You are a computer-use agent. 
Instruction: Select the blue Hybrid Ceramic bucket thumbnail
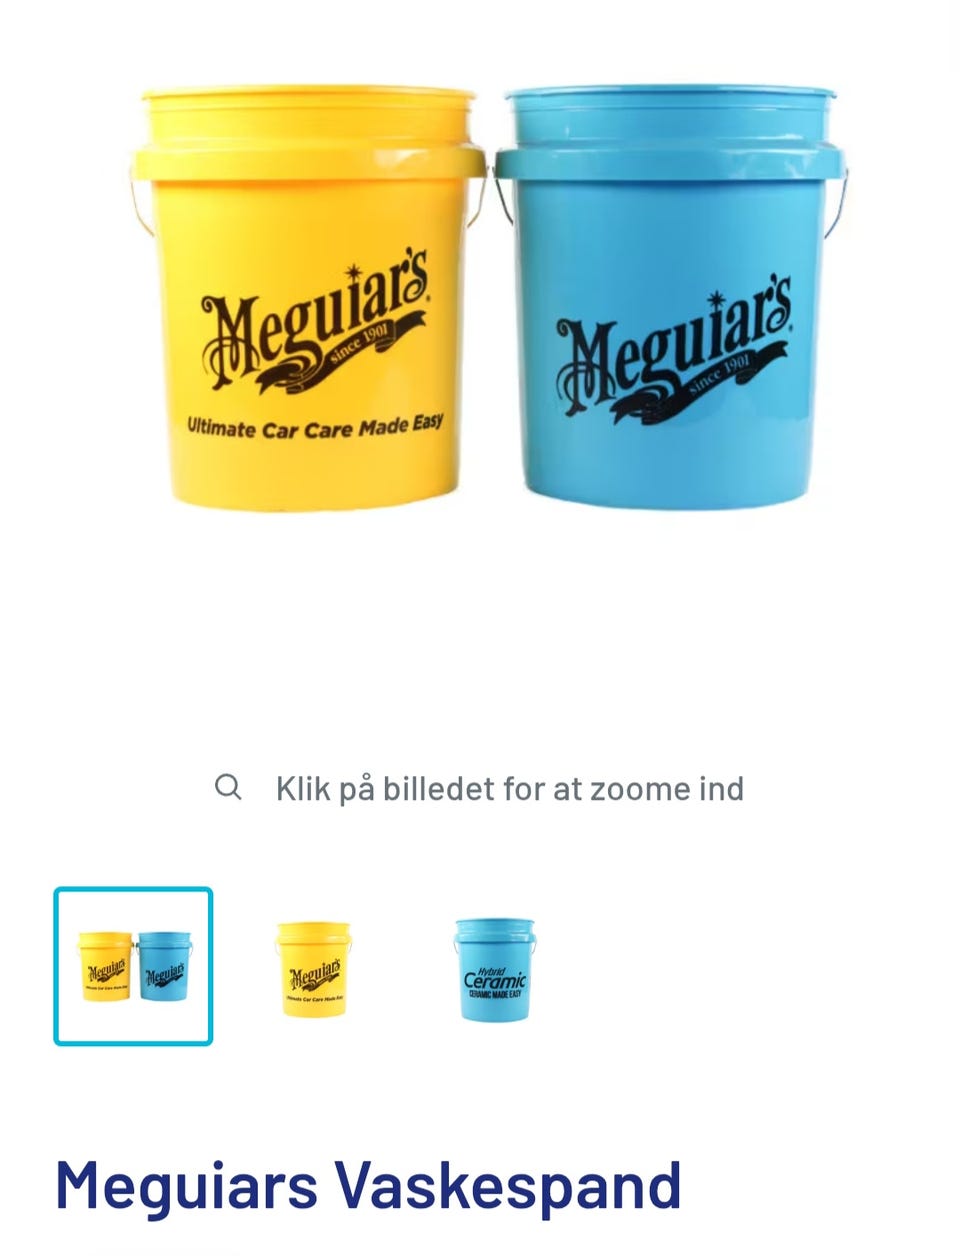[494, 969]
